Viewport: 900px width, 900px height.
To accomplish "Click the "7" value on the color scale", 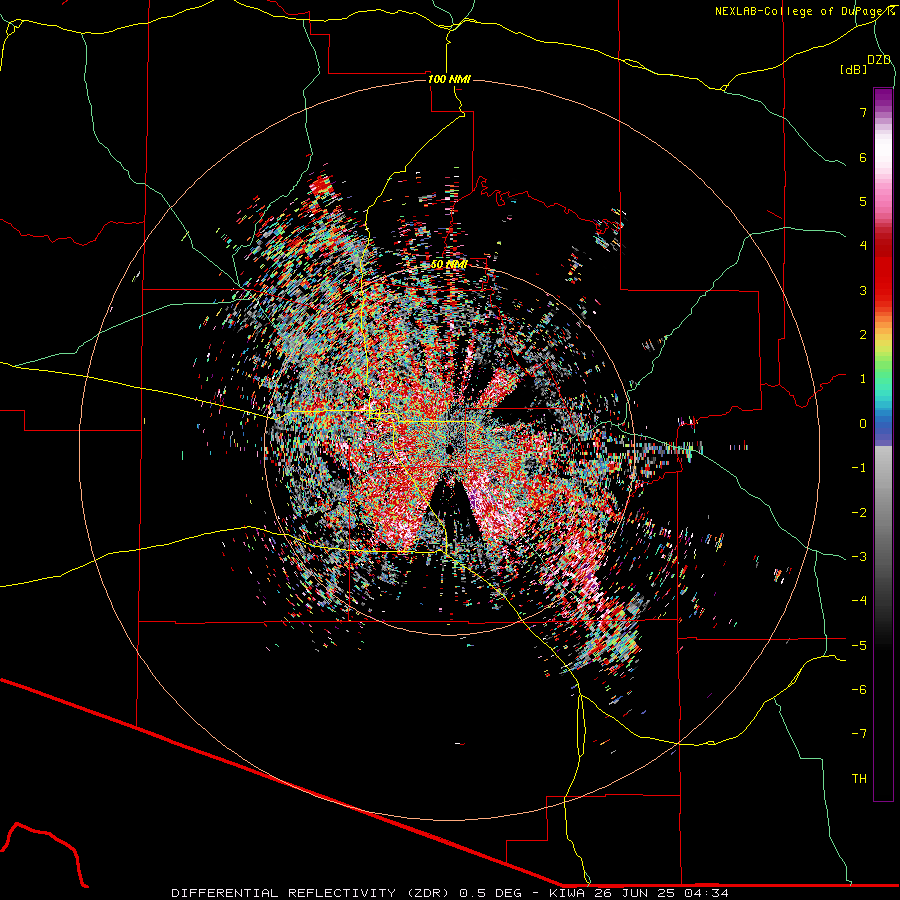I will [863, 112].
